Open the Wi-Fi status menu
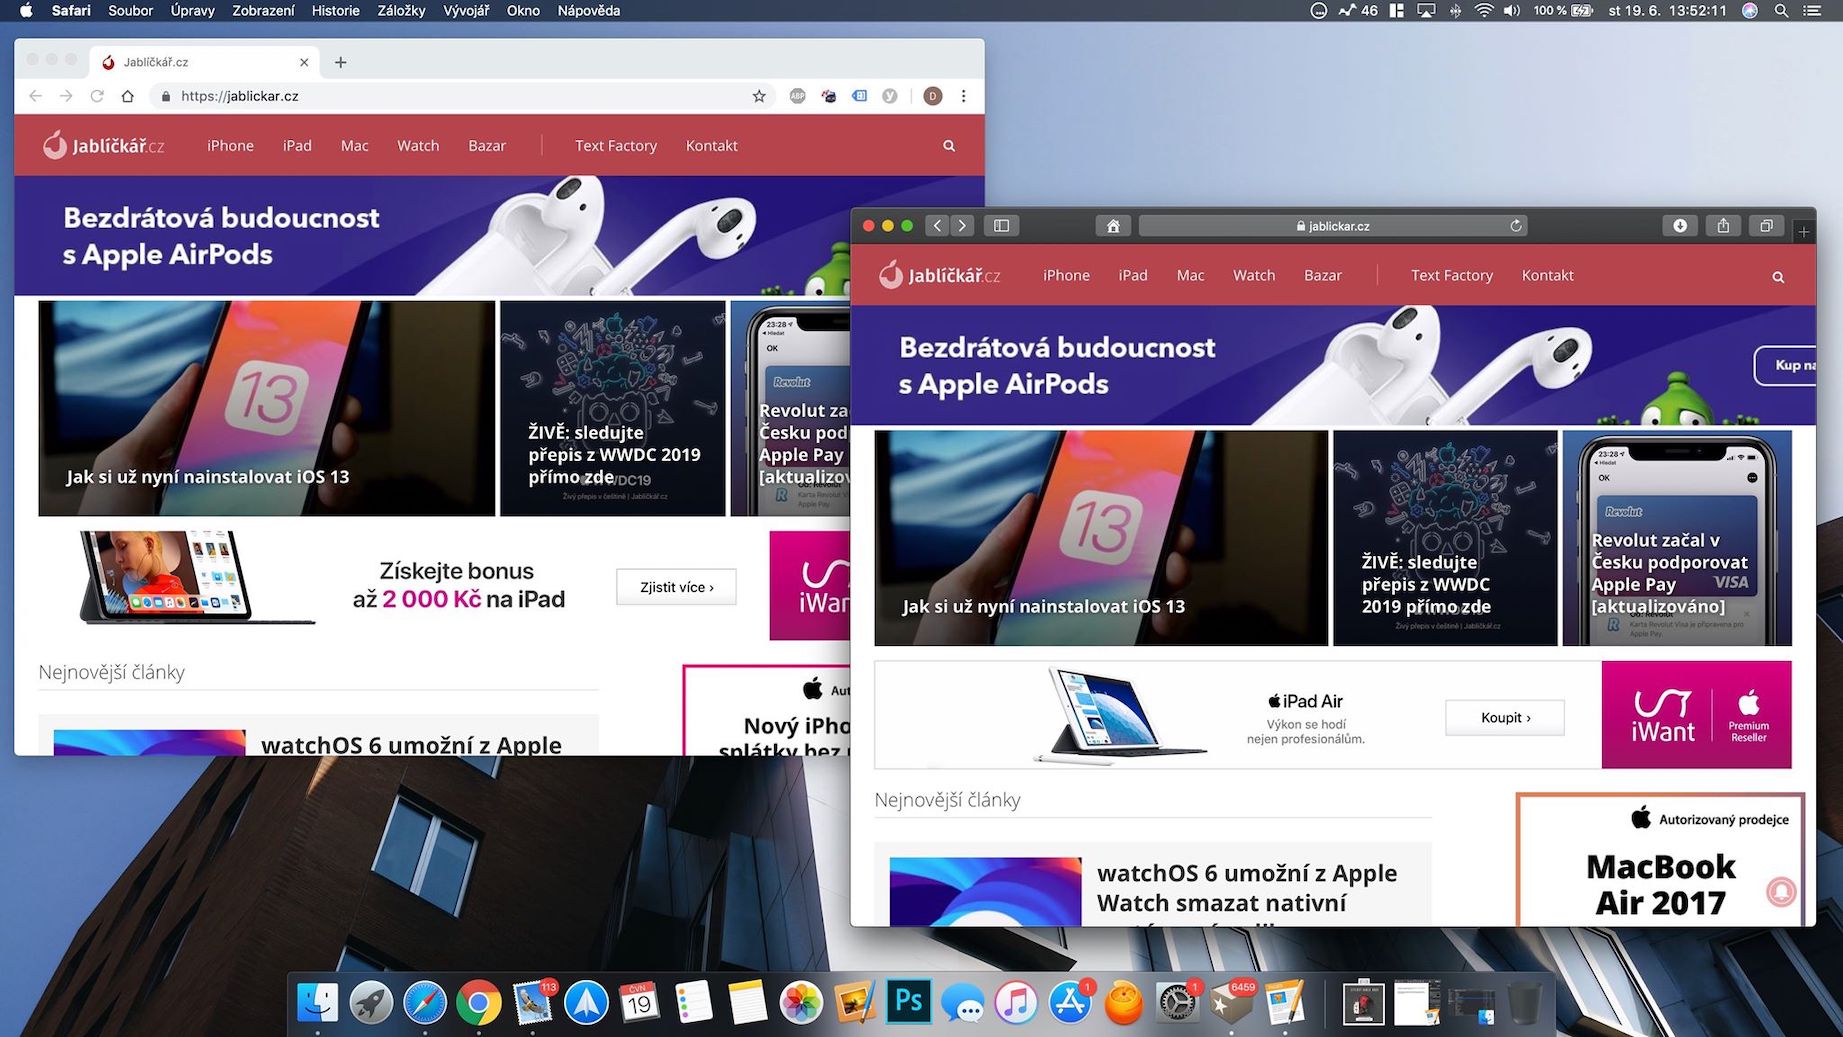This screenshot has width=1843, height=1037. coord(1484,11)
